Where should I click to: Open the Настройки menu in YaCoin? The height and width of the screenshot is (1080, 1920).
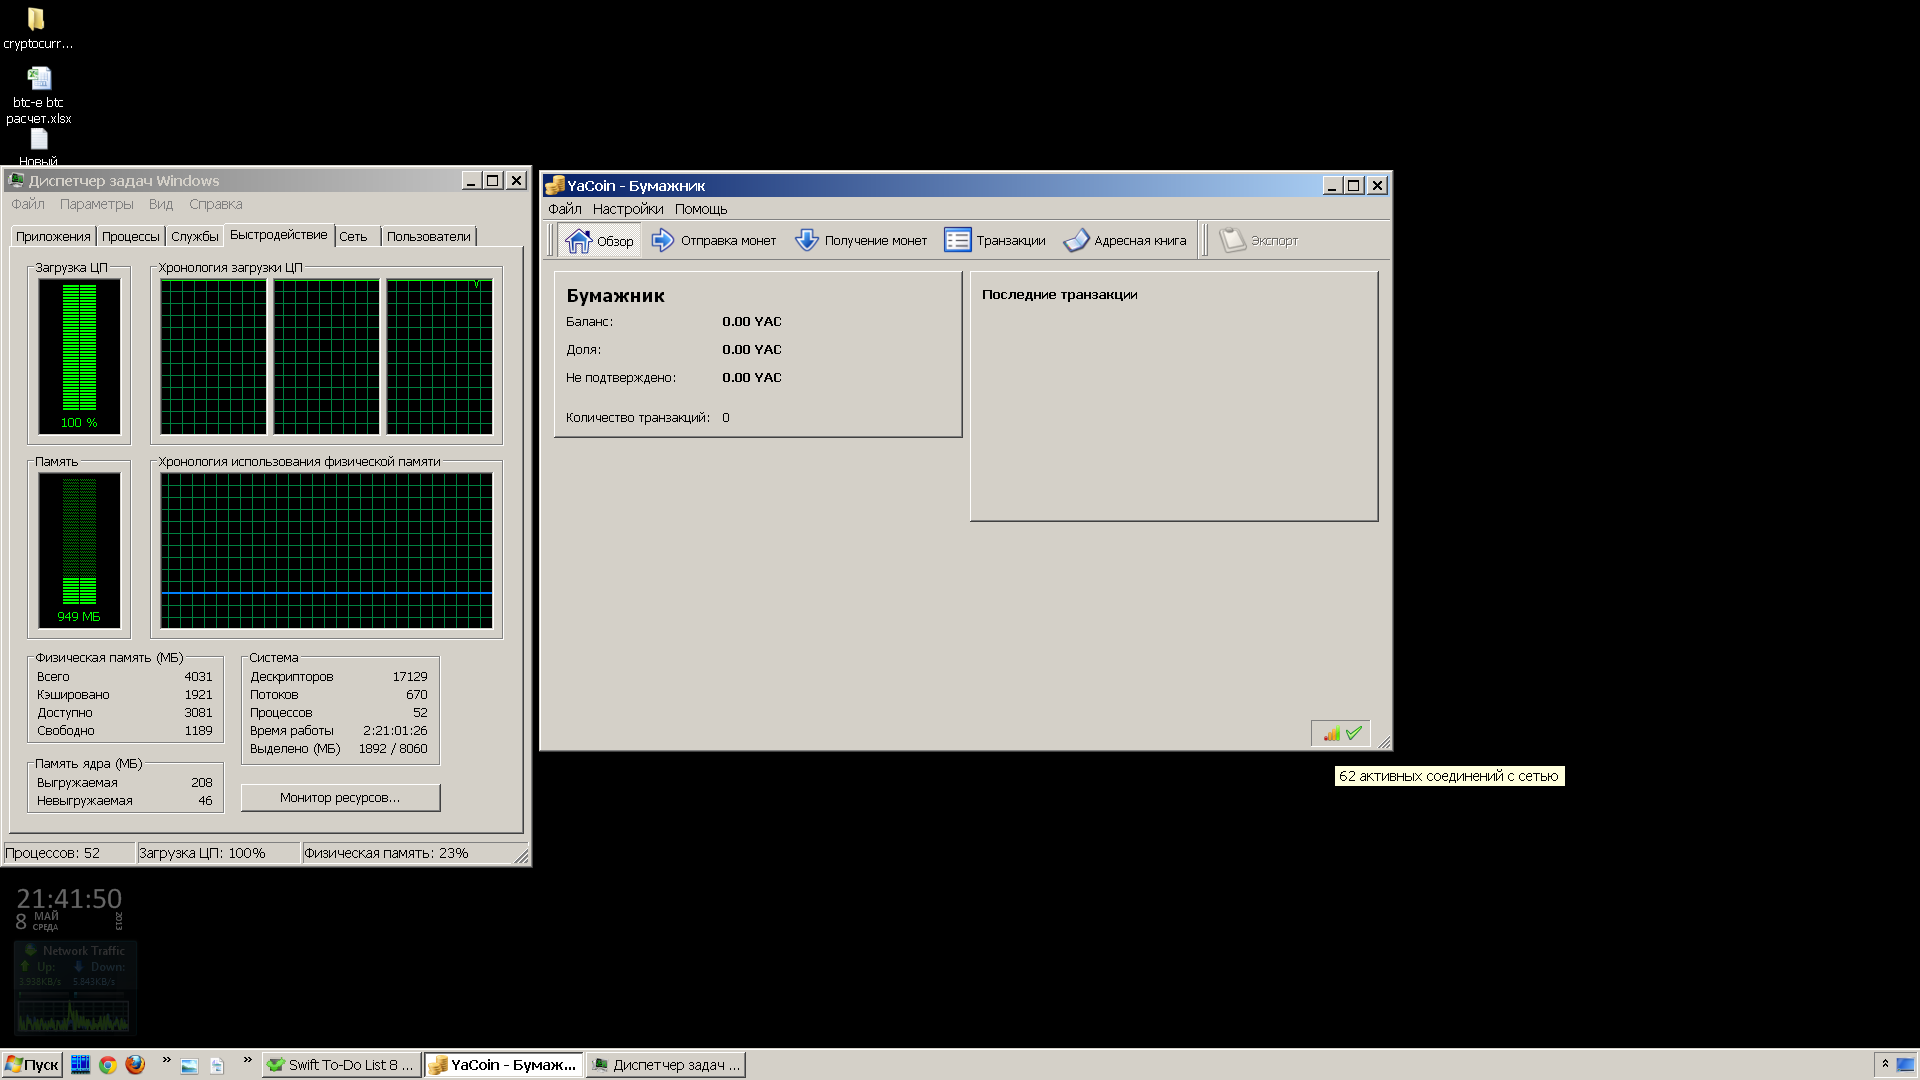coord(627,209)
